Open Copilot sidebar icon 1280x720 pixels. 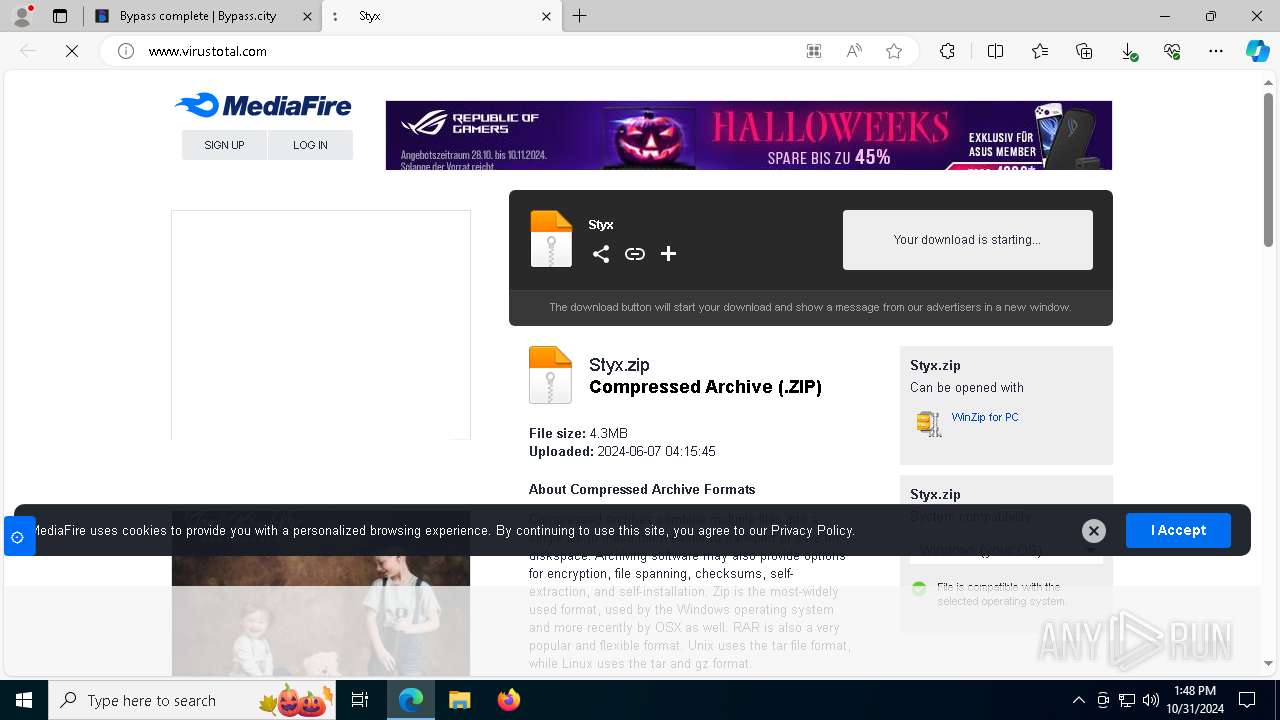pyautogui.click(x=1257, y=51)
